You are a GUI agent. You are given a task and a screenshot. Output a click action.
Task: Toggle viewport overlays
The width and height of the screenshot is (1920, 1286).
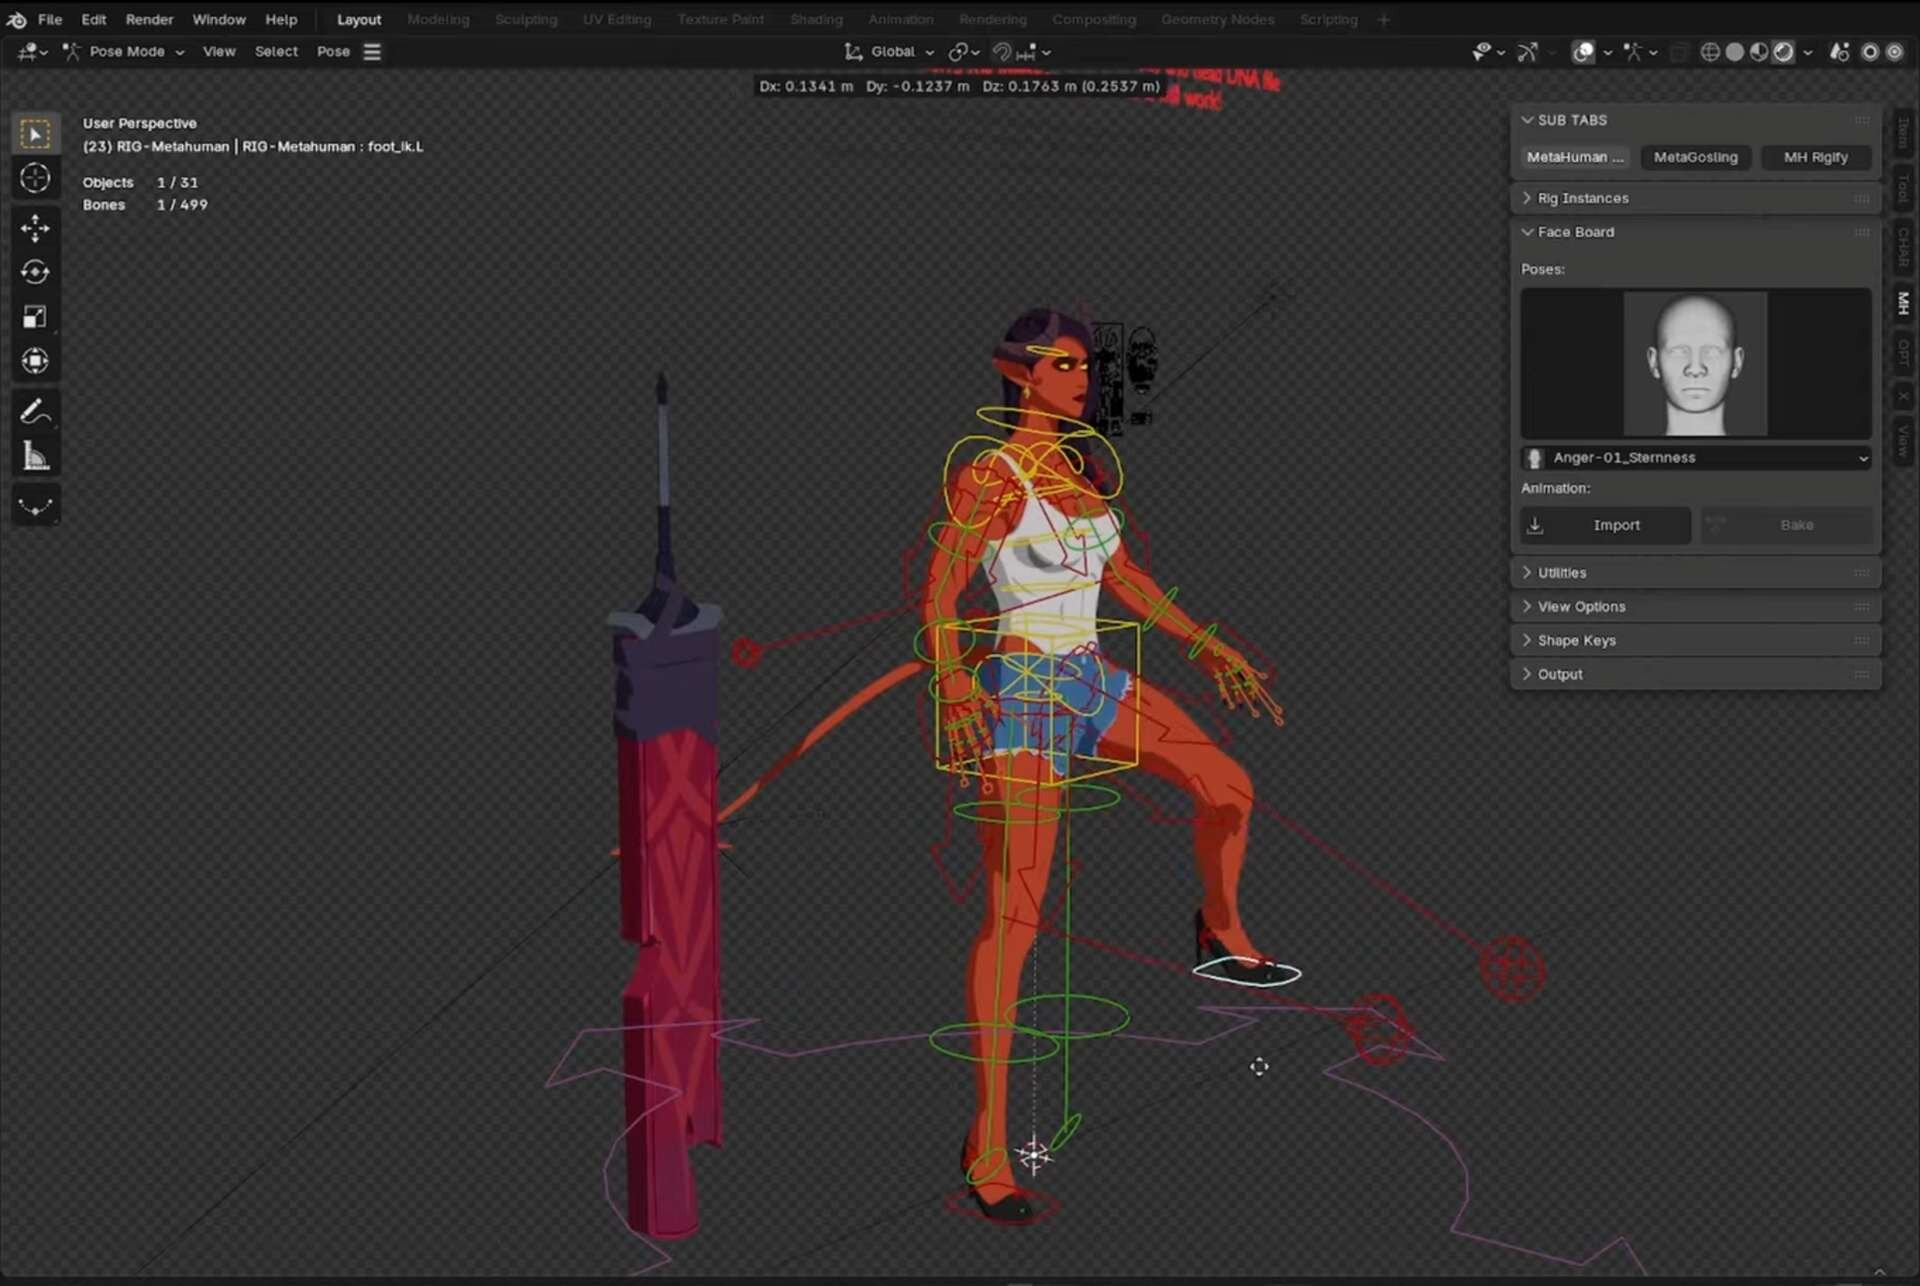tap(1583, 52)
